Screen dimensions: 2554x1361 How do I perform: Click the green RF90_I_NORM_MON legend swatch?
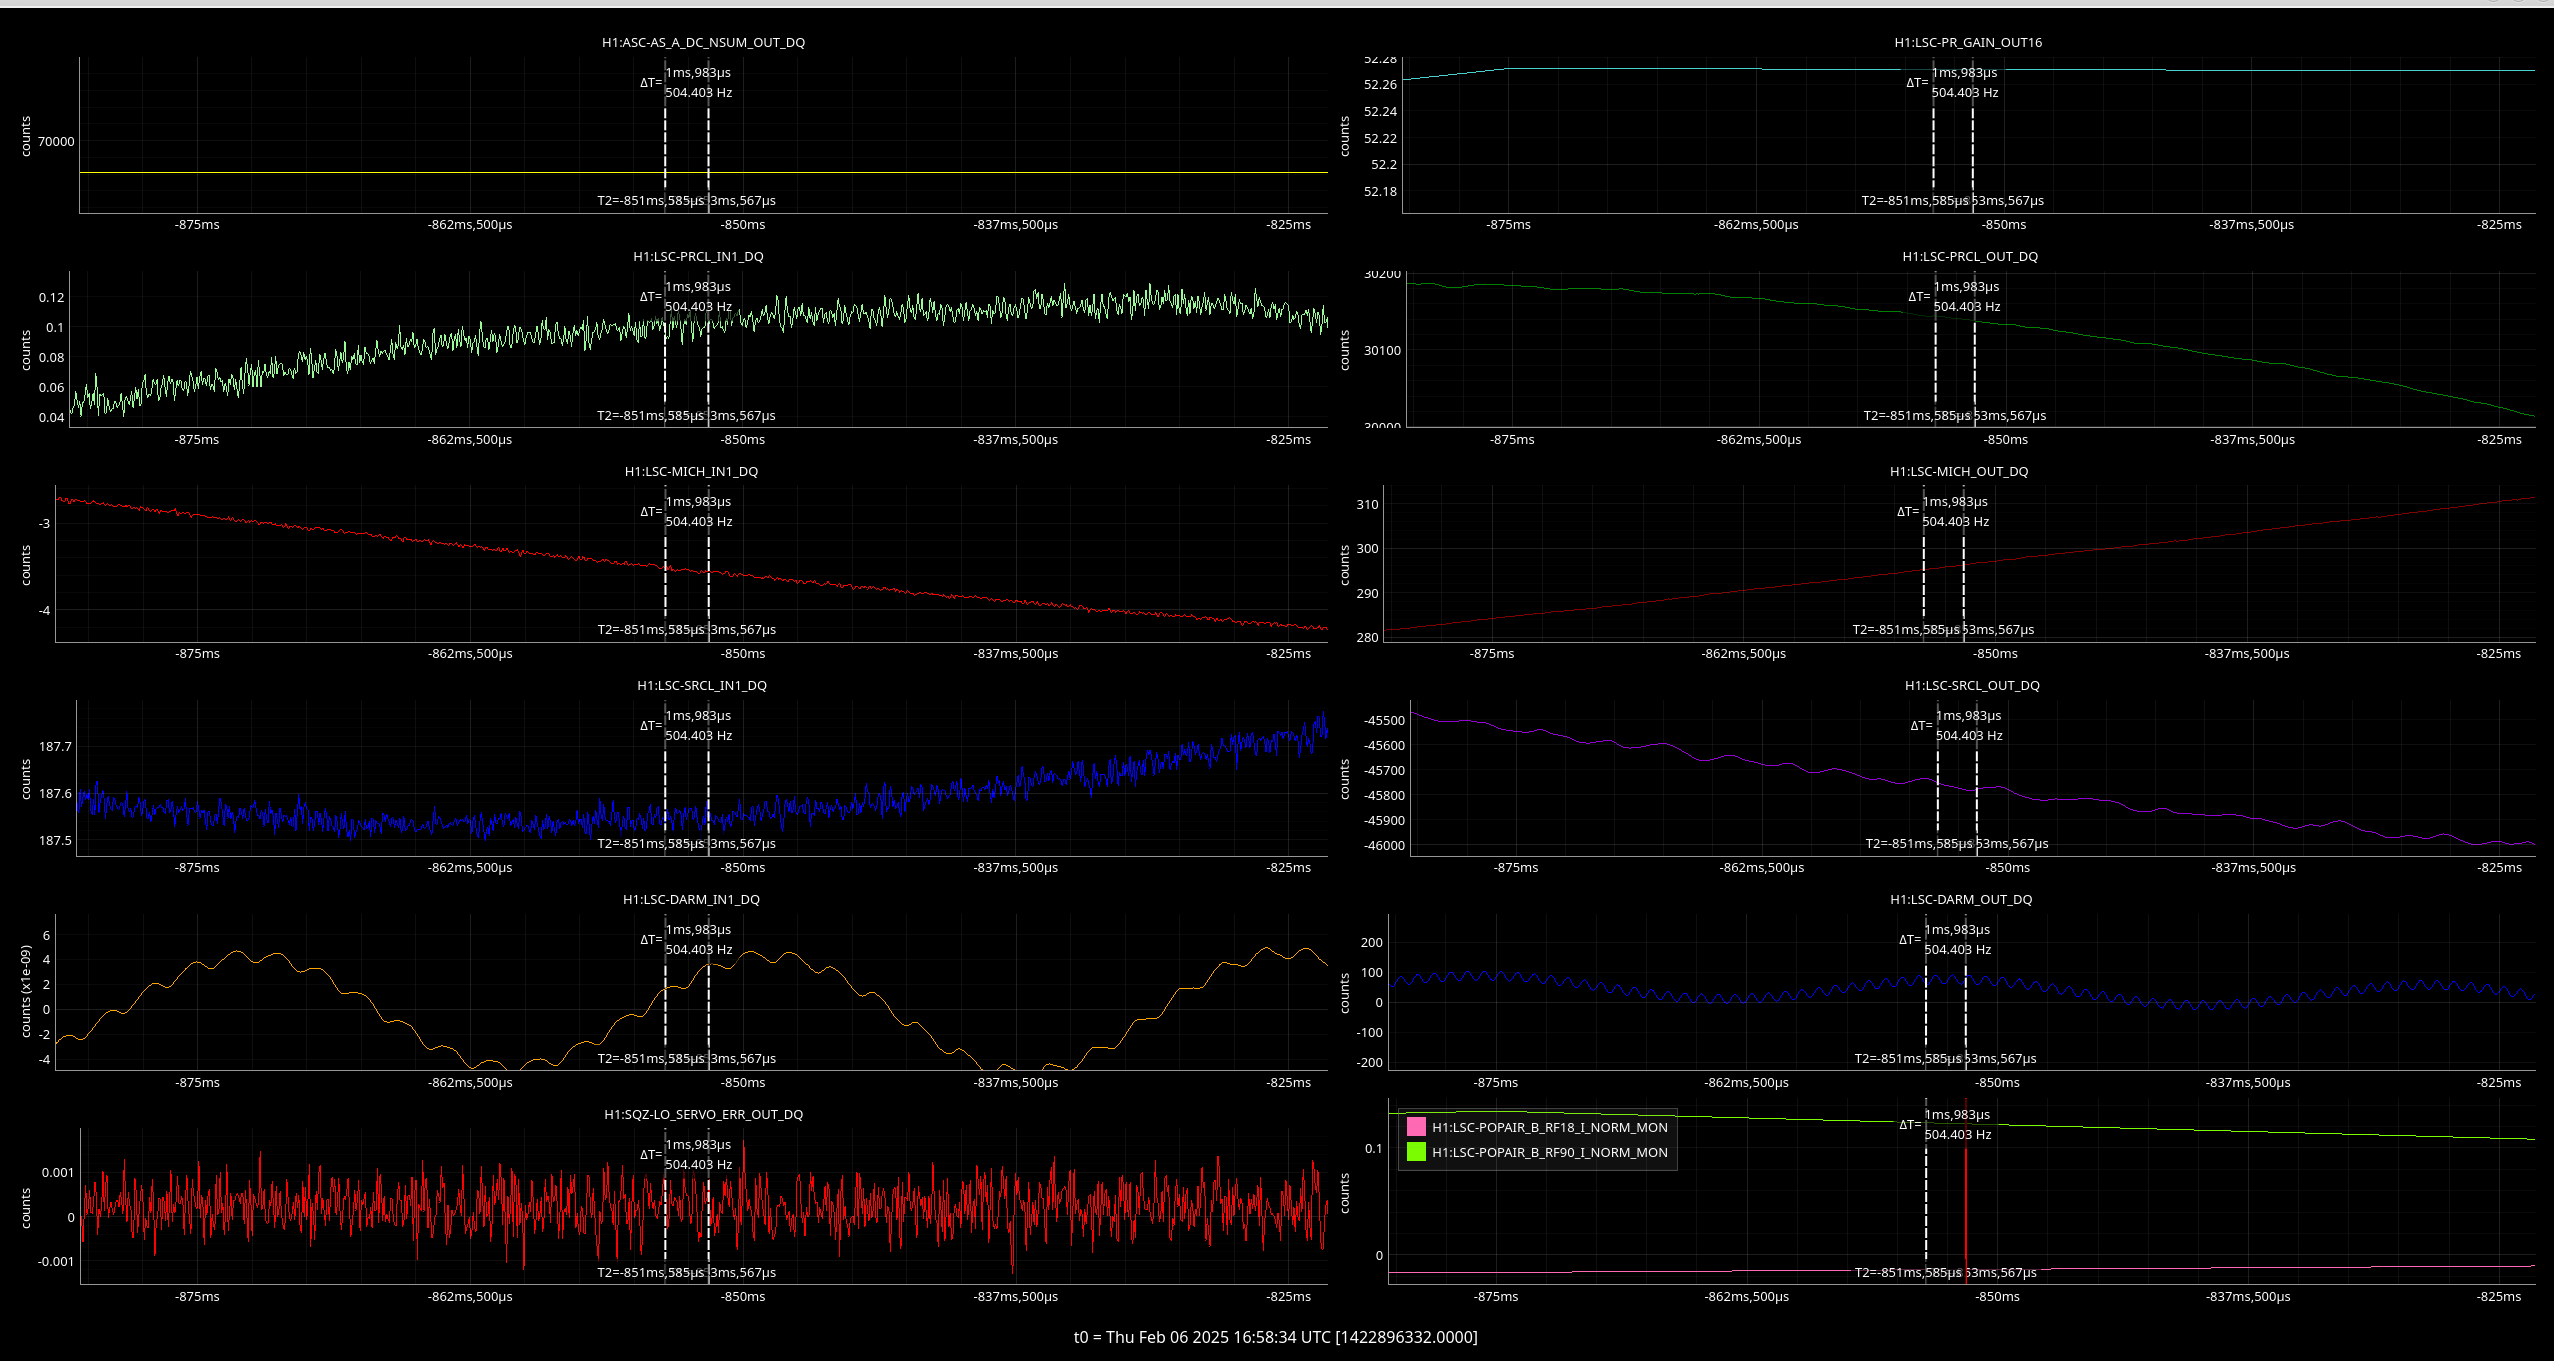1416,1152
